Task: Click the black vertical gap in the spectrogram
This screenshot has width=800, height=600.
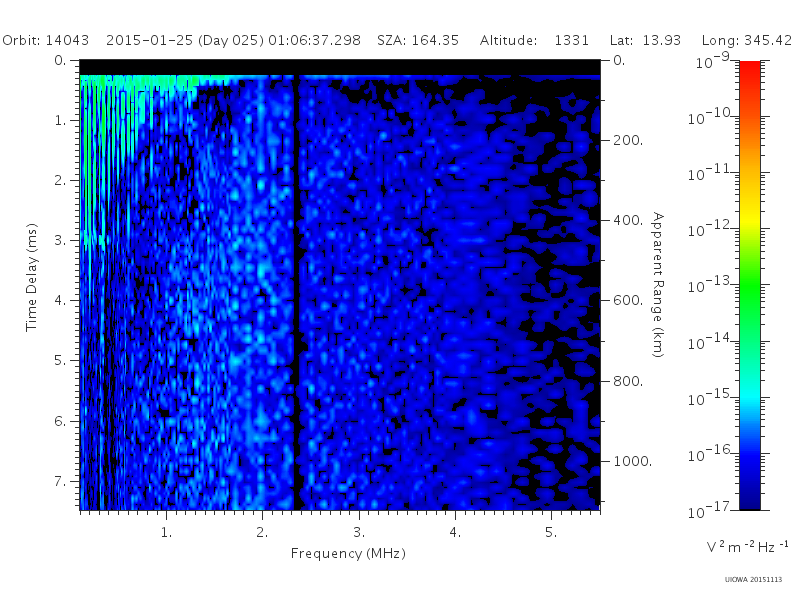Action: tap(296, 291)
